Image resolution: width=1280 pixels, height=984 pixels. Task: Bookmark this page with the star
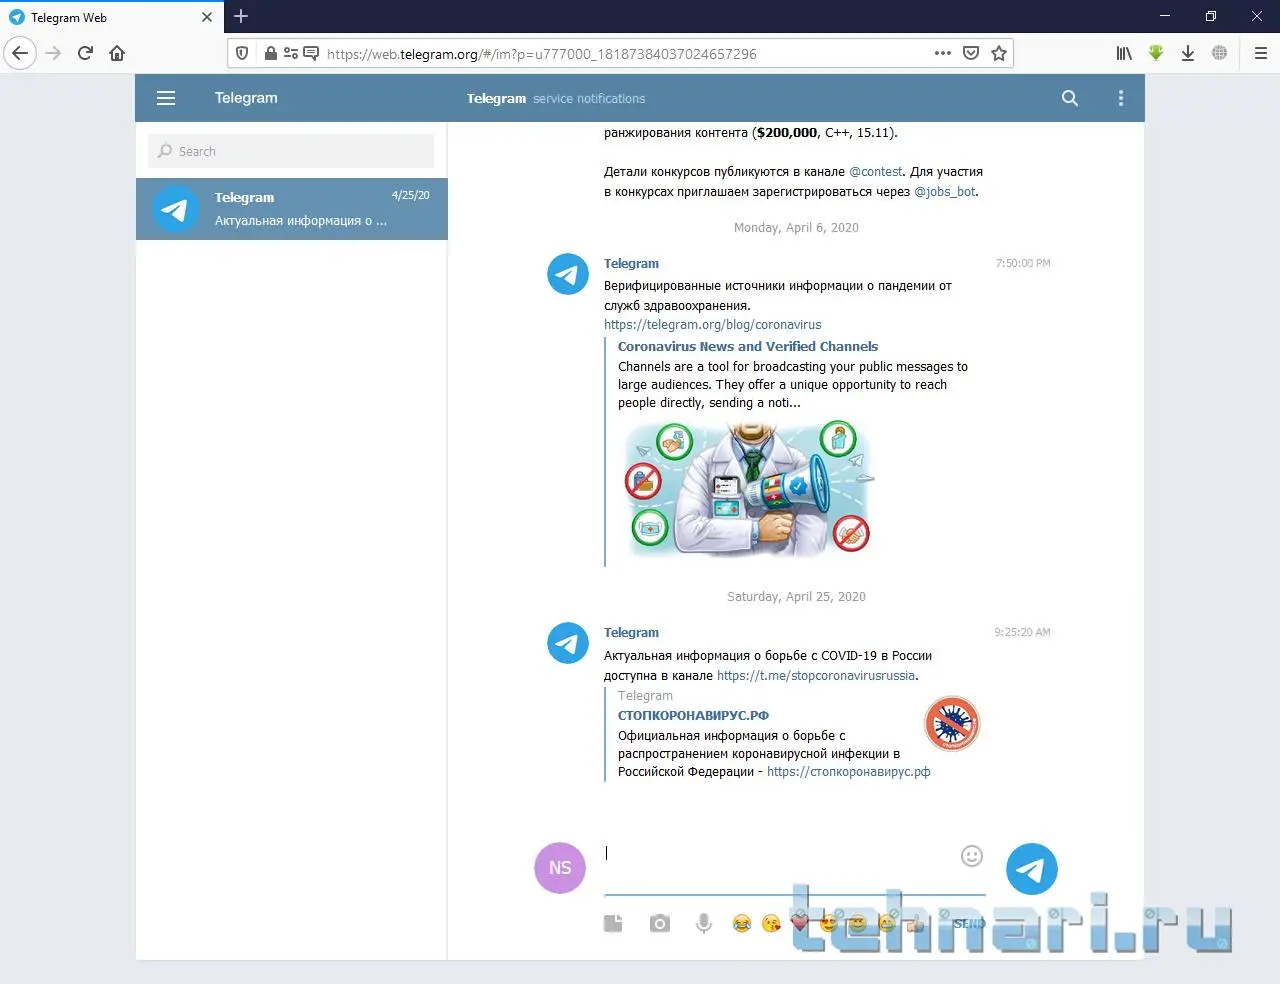(x=999, y=53)
